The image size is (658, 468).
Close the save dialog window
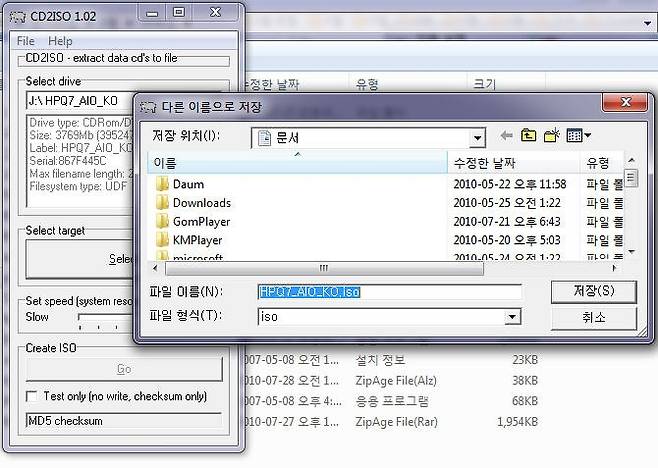point(609,103)
